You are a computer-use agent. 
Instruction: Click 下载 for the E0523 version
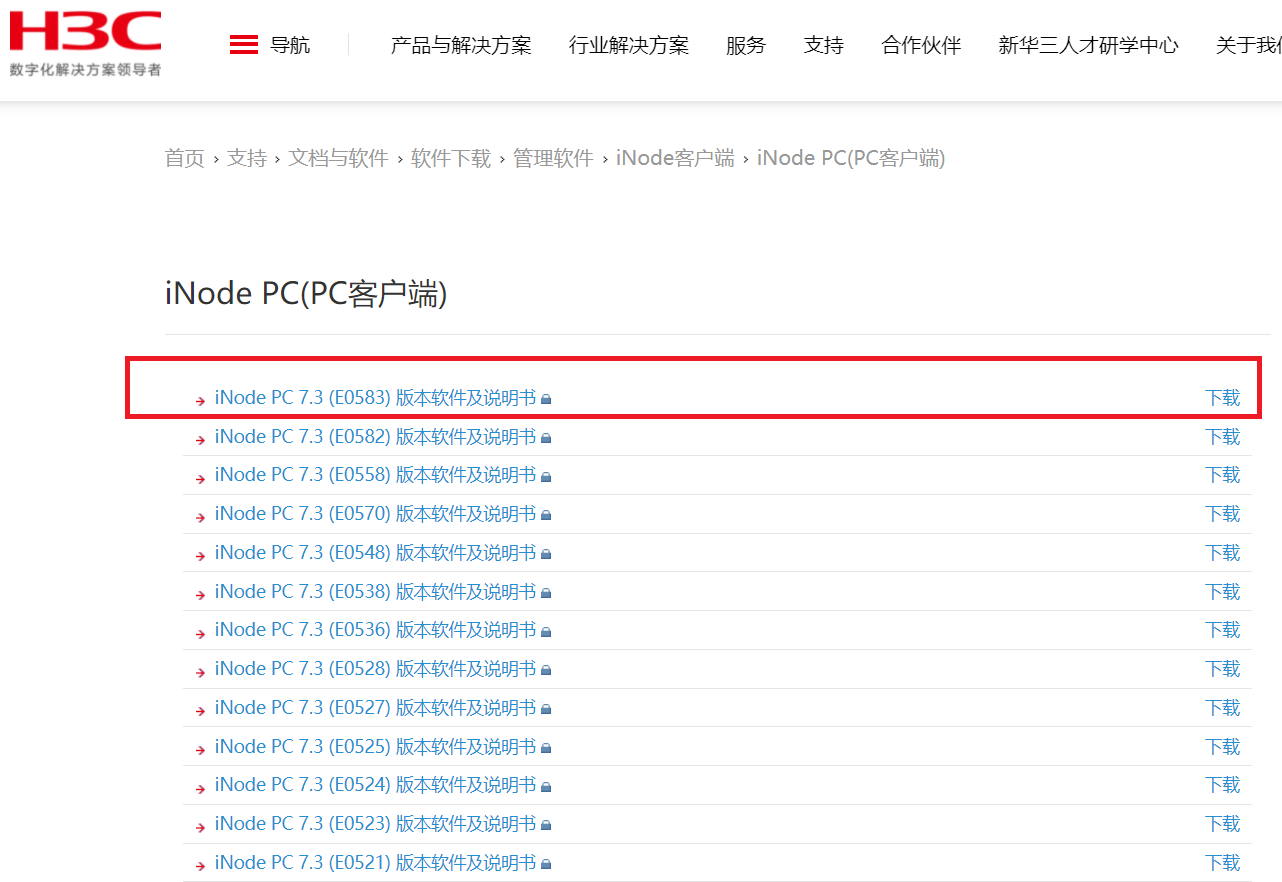coord(1223,824)
